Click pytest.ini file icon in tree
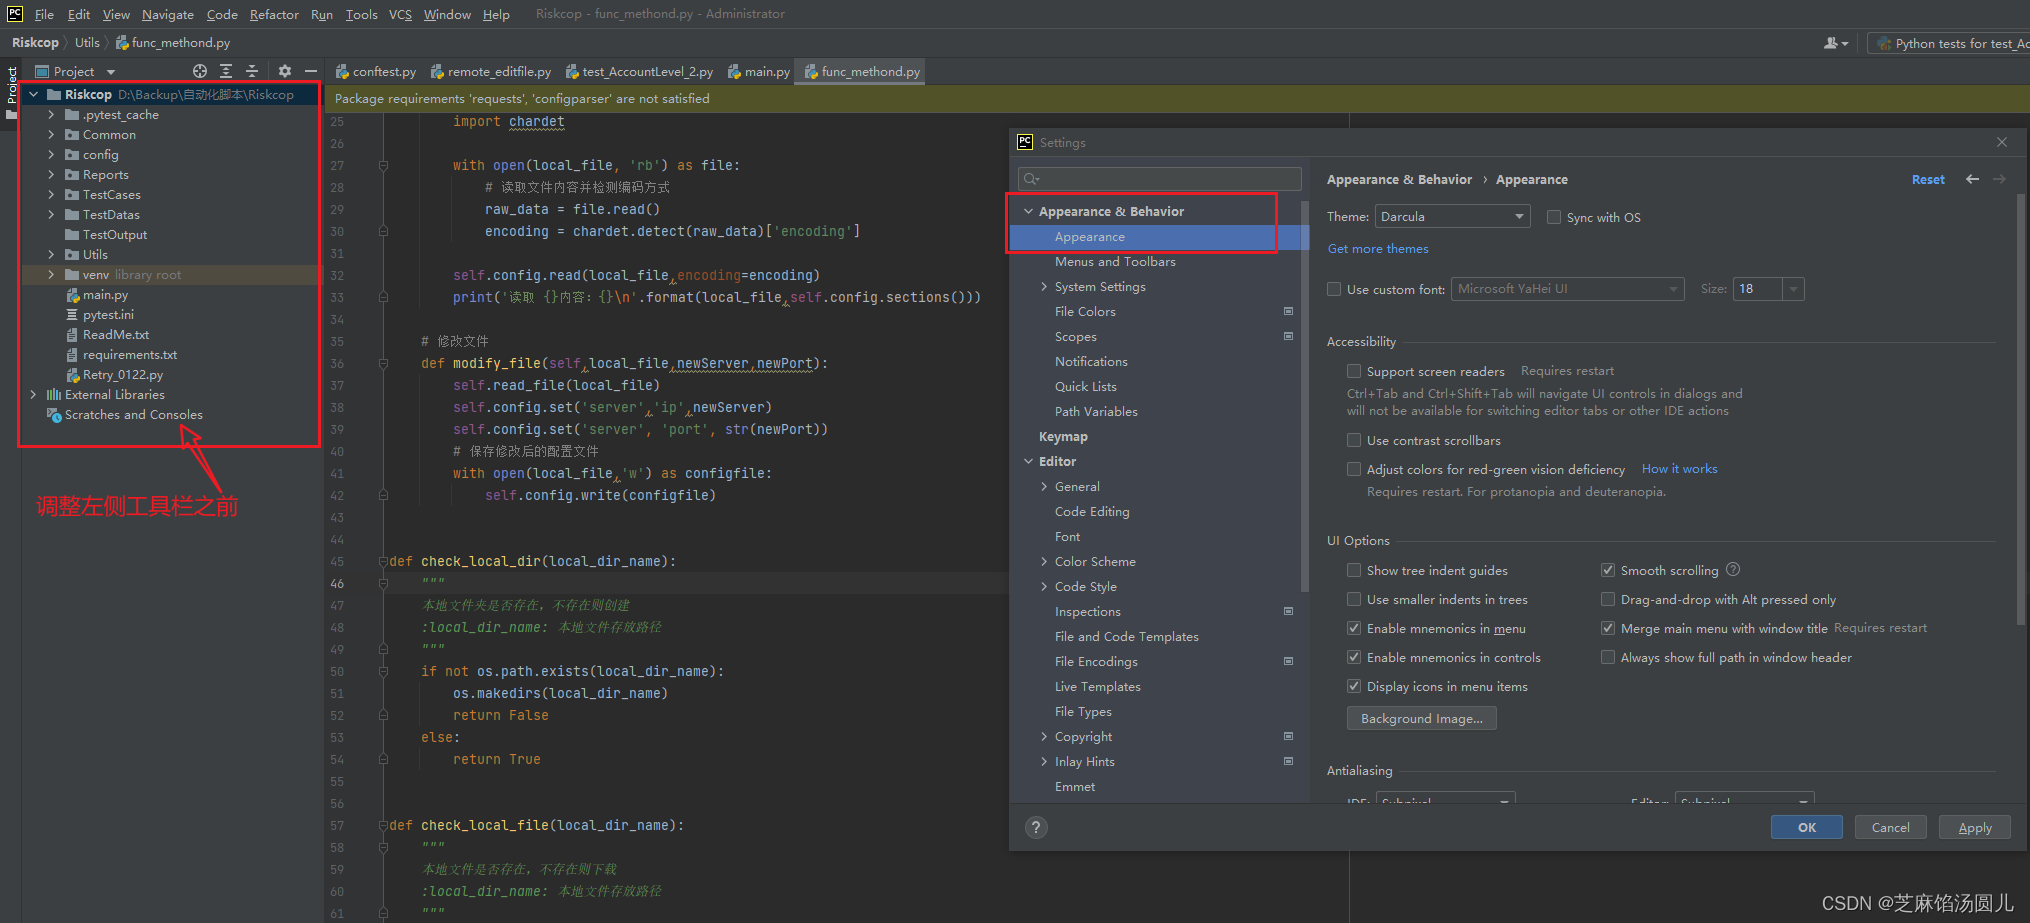Viewport: 2030px width, 923px height. pyautogui.click(x=72, y=315)
